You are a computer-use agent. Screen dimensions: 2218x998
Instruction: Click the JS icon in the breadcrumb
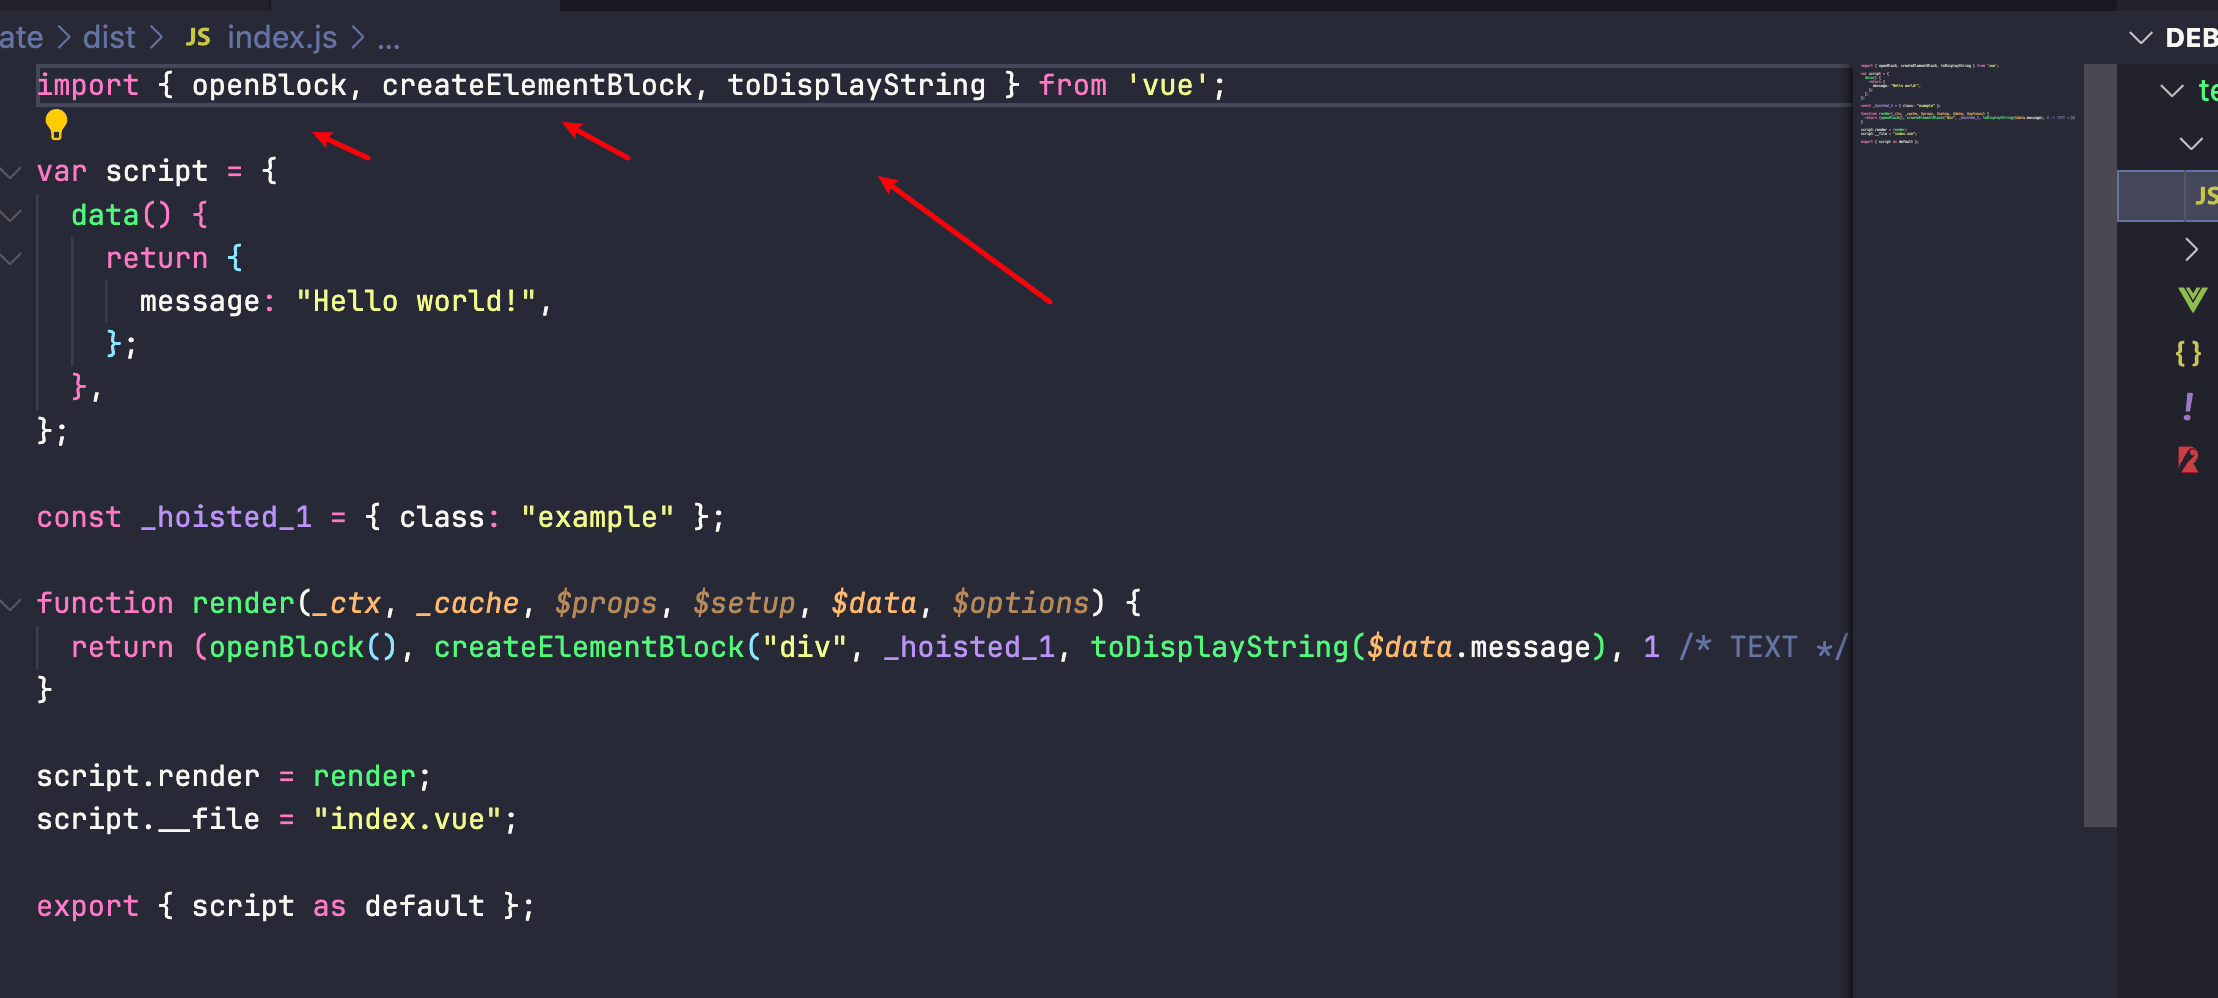click(x=198, y=38)
